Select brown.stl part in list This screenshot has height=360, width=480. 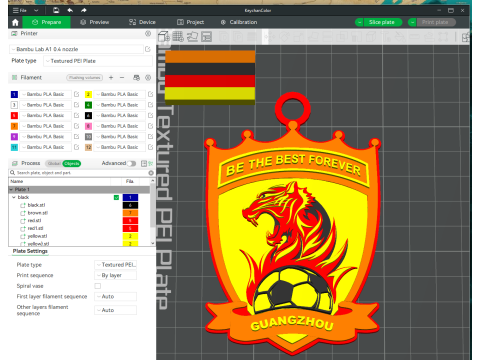38,213
